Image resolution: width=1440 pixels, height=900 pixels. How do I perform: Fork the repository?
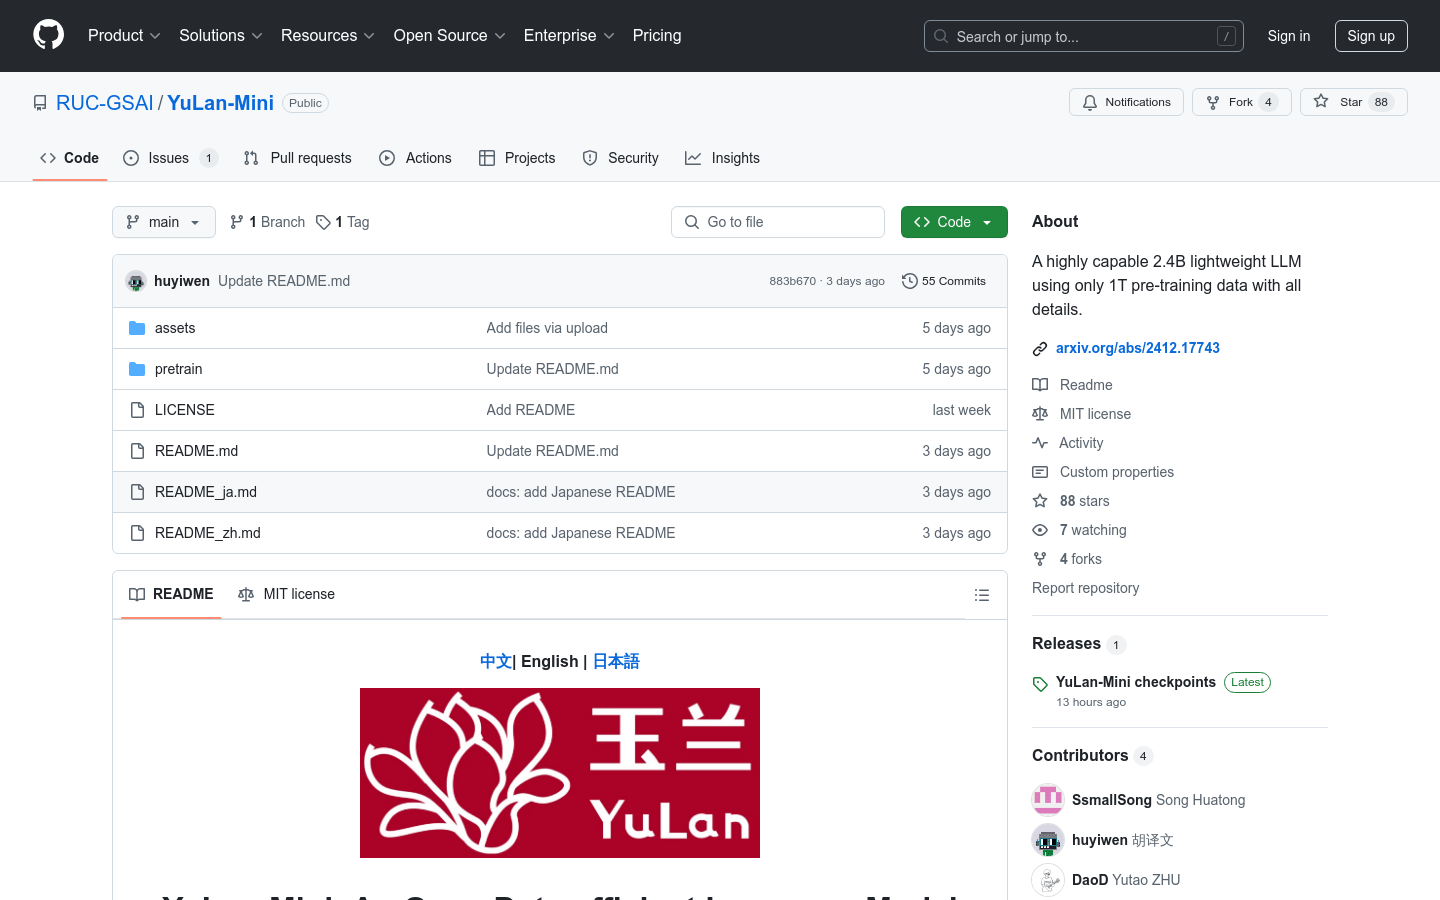(x=1242, y=102)
